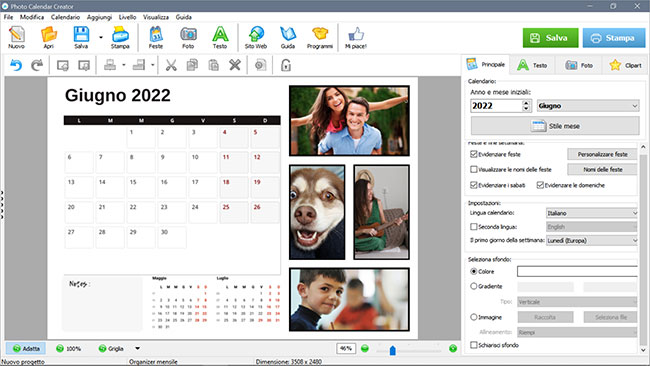Open dropdown arrow next to send backward
The image size is (650, 366).
coord(153,65)
